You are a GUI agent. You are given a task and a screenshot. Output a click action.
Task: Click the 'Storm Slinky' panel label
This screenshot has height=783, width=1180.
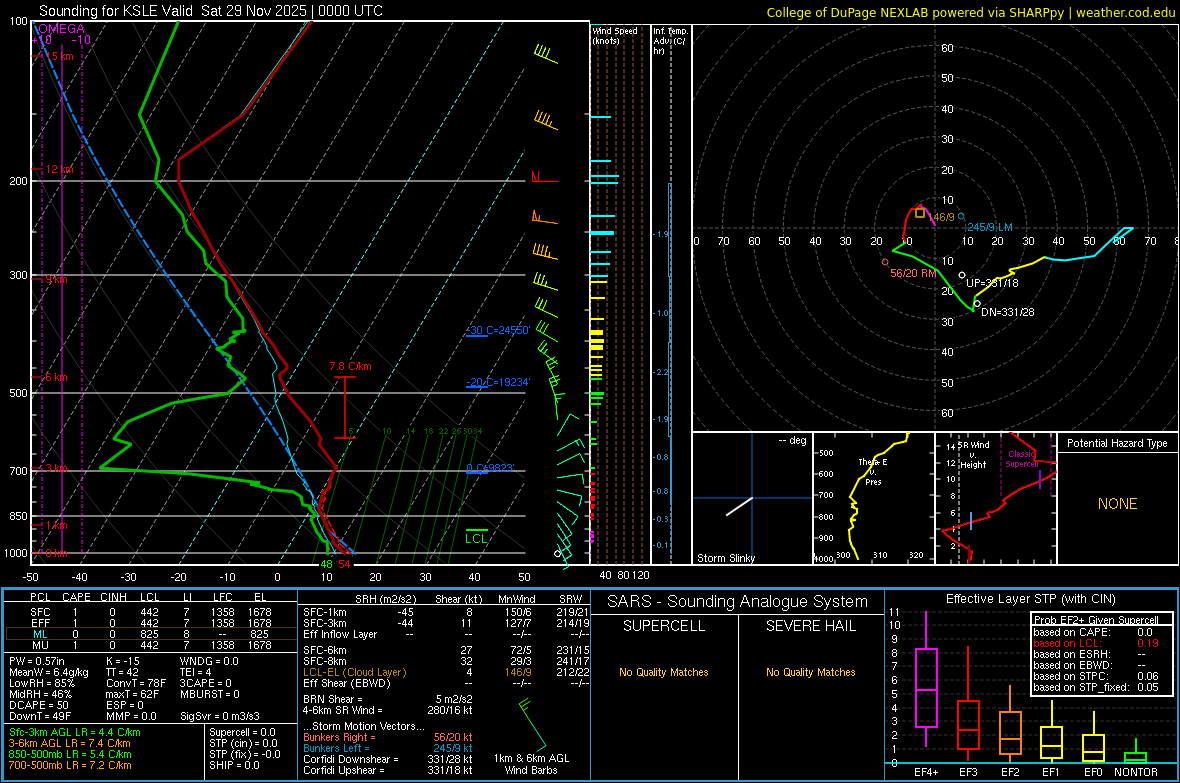[725, 558]
